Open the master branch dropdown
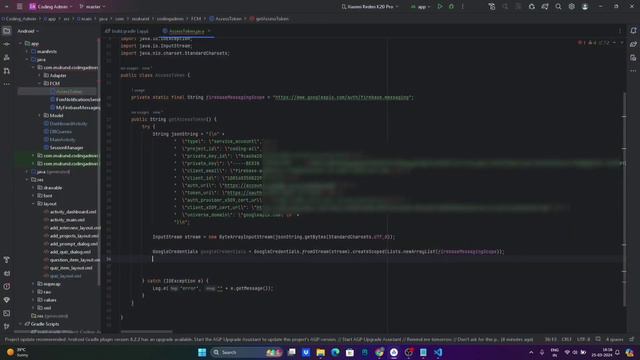 (x=92, y=7)
